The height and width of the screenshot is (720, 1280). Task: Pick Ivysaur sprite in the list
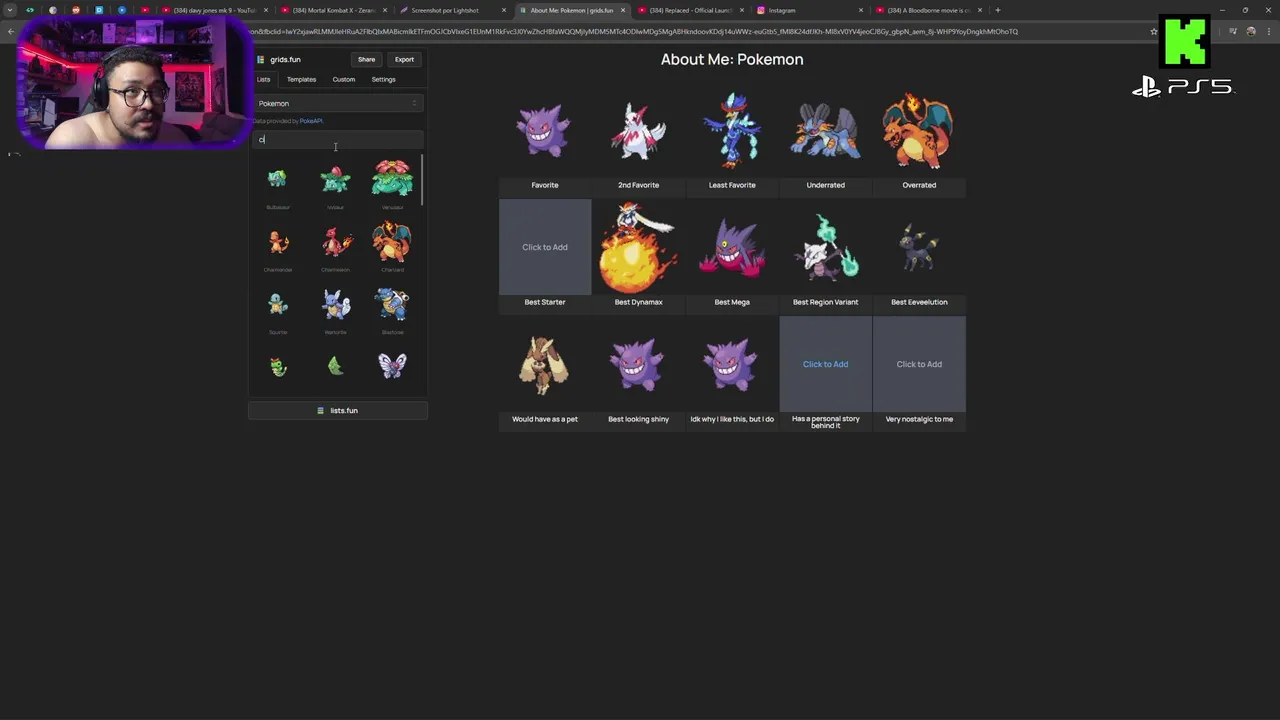pyautogui.click(x=335, y=180)
